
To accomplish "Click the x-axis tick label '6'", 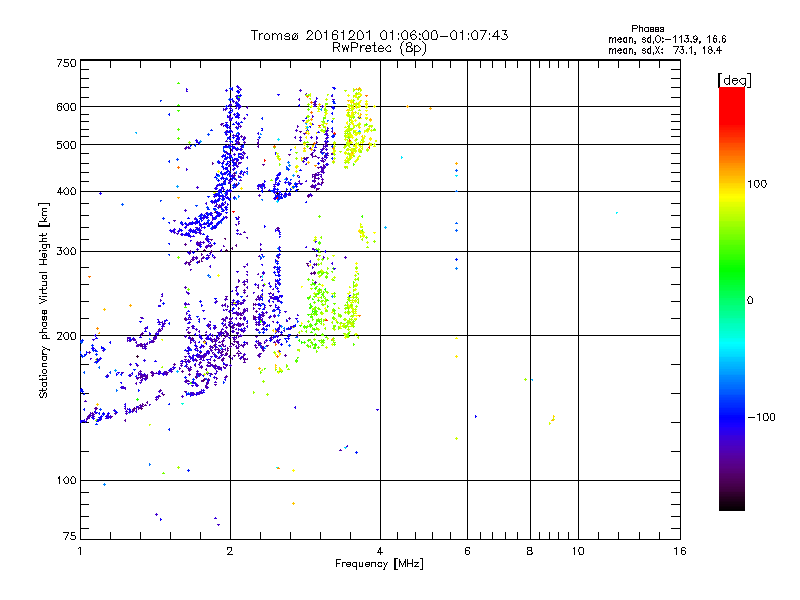I will pos(467,551).
